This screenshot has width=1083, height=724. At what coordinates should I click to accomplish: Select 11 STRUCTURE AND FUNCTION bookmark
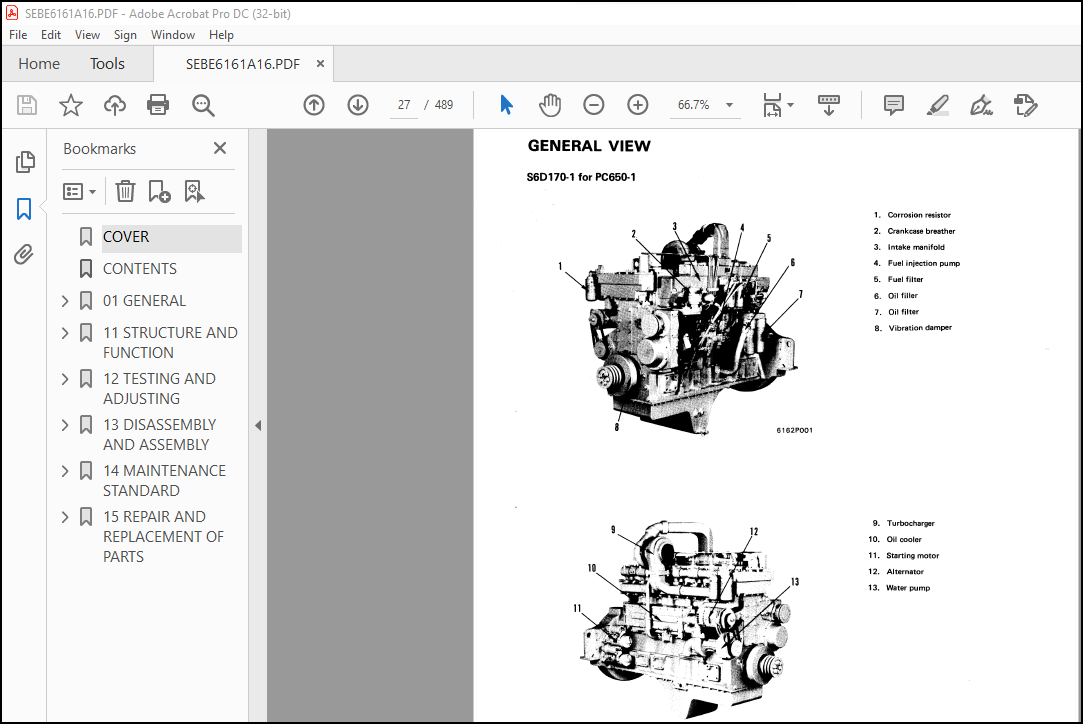(x=170, y=343)
